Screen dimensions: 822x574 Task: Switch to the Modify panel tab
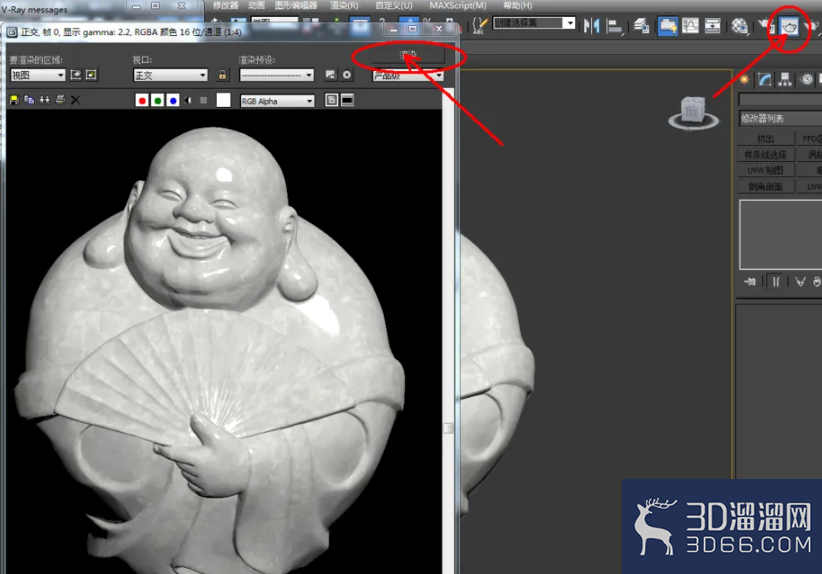point(765,80)
